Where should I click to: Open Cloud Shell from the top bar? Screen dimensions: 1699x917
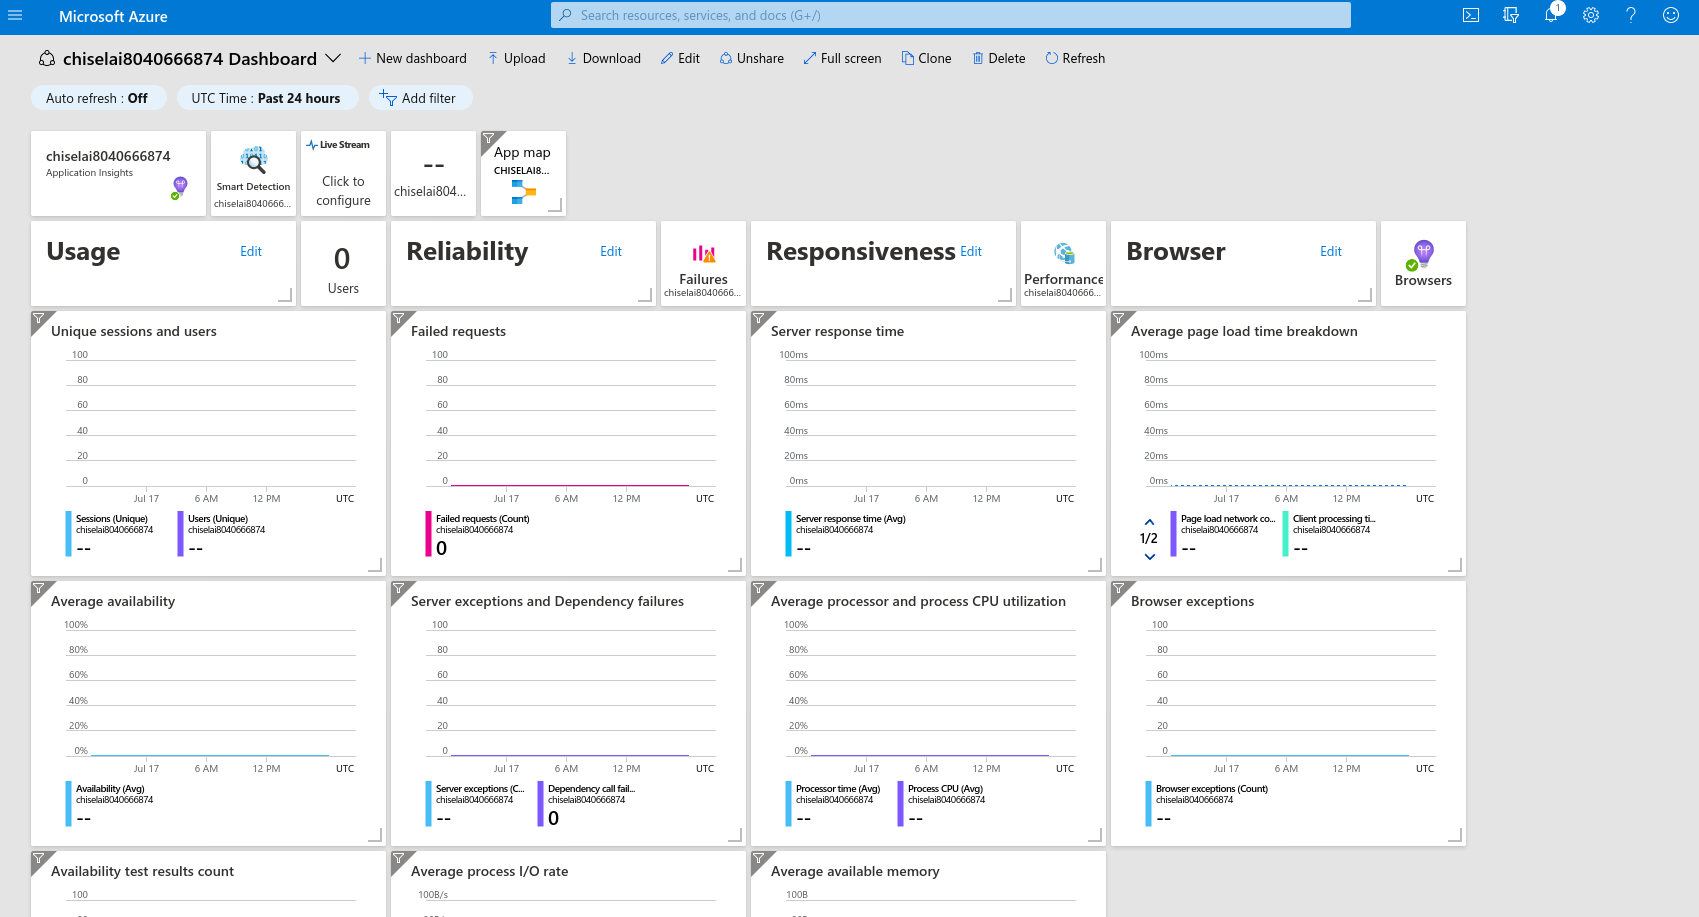pyautogui.click(x=1471, y=16)
